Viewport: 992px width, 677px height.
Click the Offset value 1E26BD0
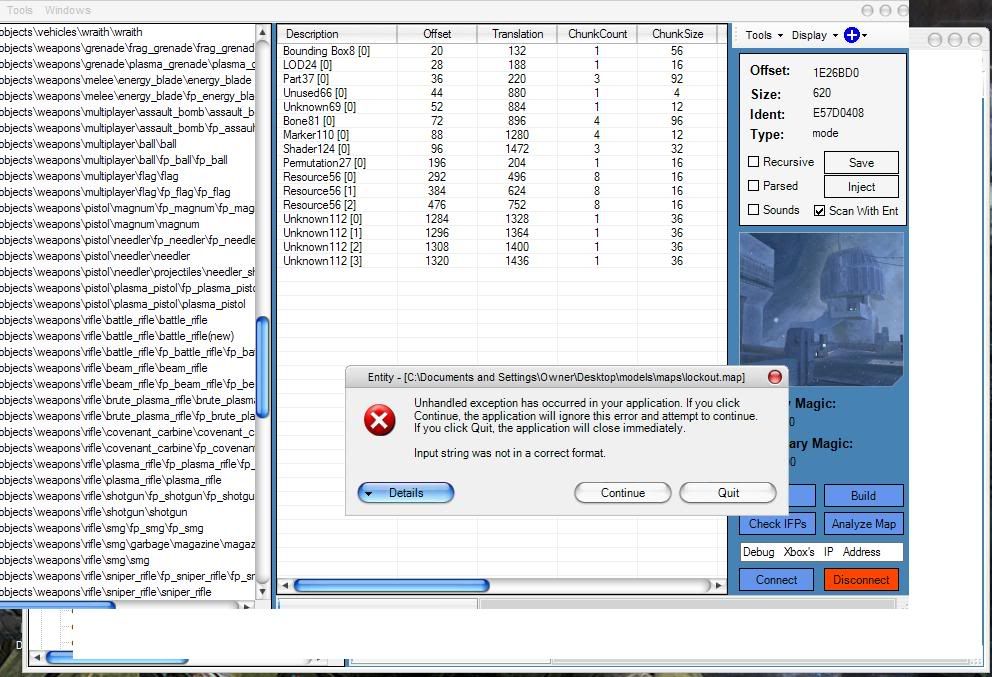click(836, 73)
